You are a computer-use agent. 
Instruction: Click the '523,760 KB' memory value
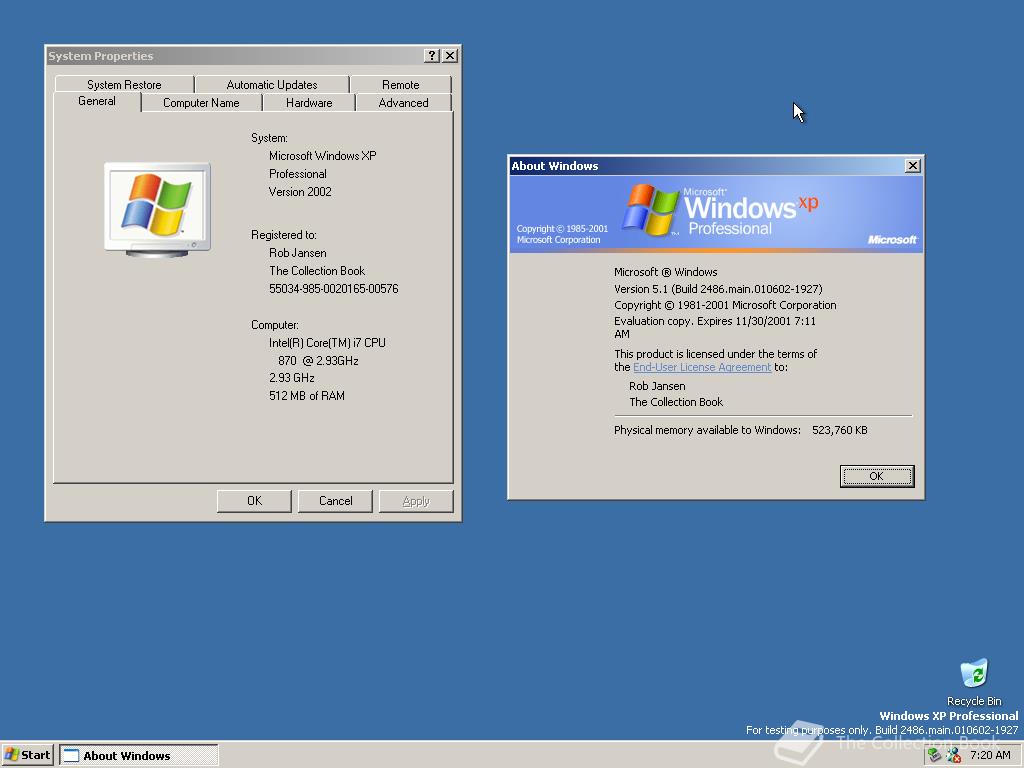pos(840,430)
